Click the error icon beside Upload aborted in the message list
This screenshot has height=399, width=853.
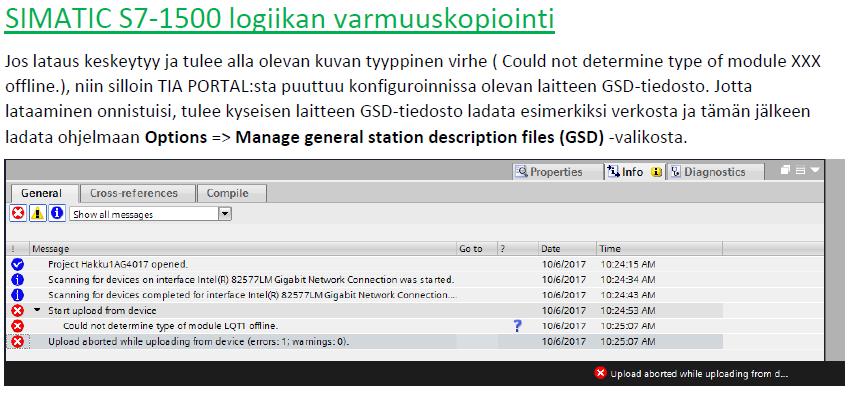(x=18, y=342)
